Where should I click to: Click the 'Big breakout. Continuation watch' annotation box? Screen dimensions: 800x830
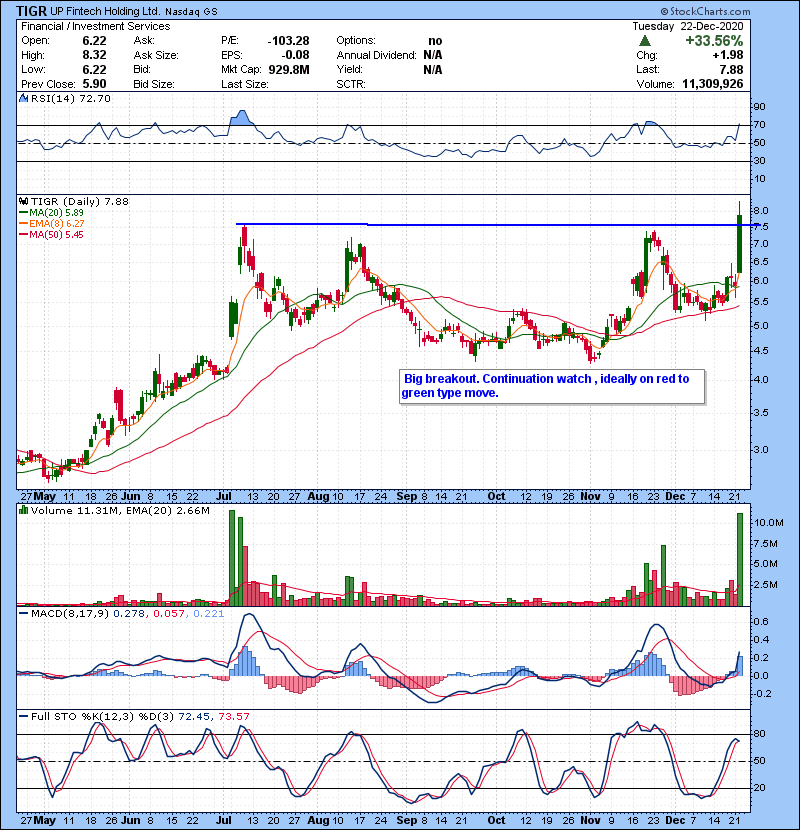552,386
